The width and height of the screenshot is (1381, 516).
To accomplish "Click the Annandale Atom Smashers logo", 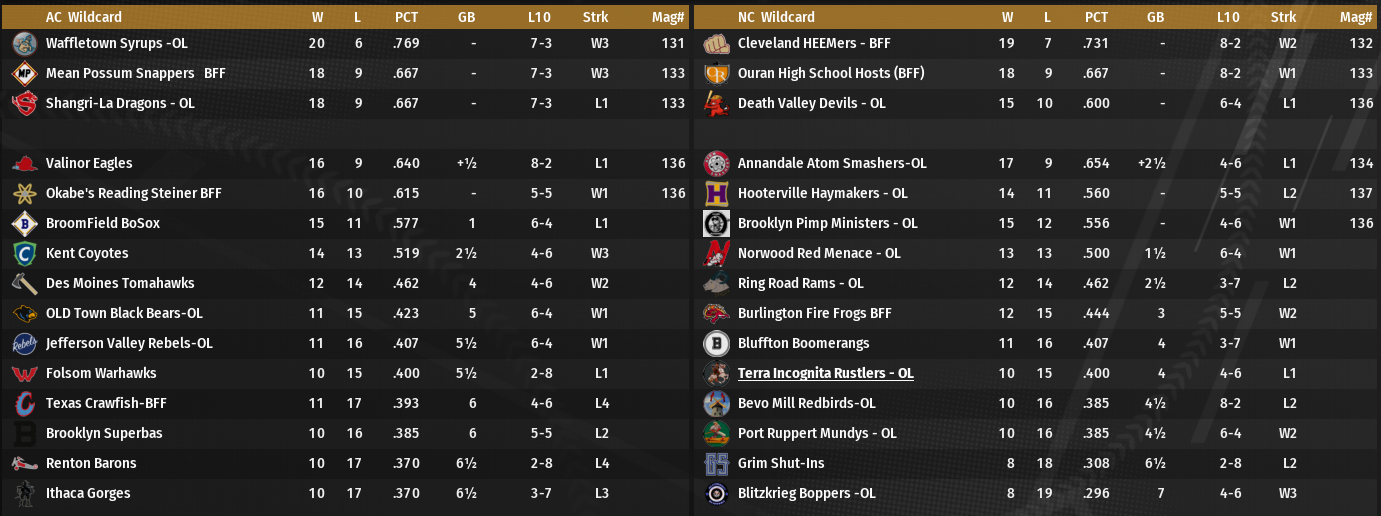I will pyautogui.click(x=716, y=164).
